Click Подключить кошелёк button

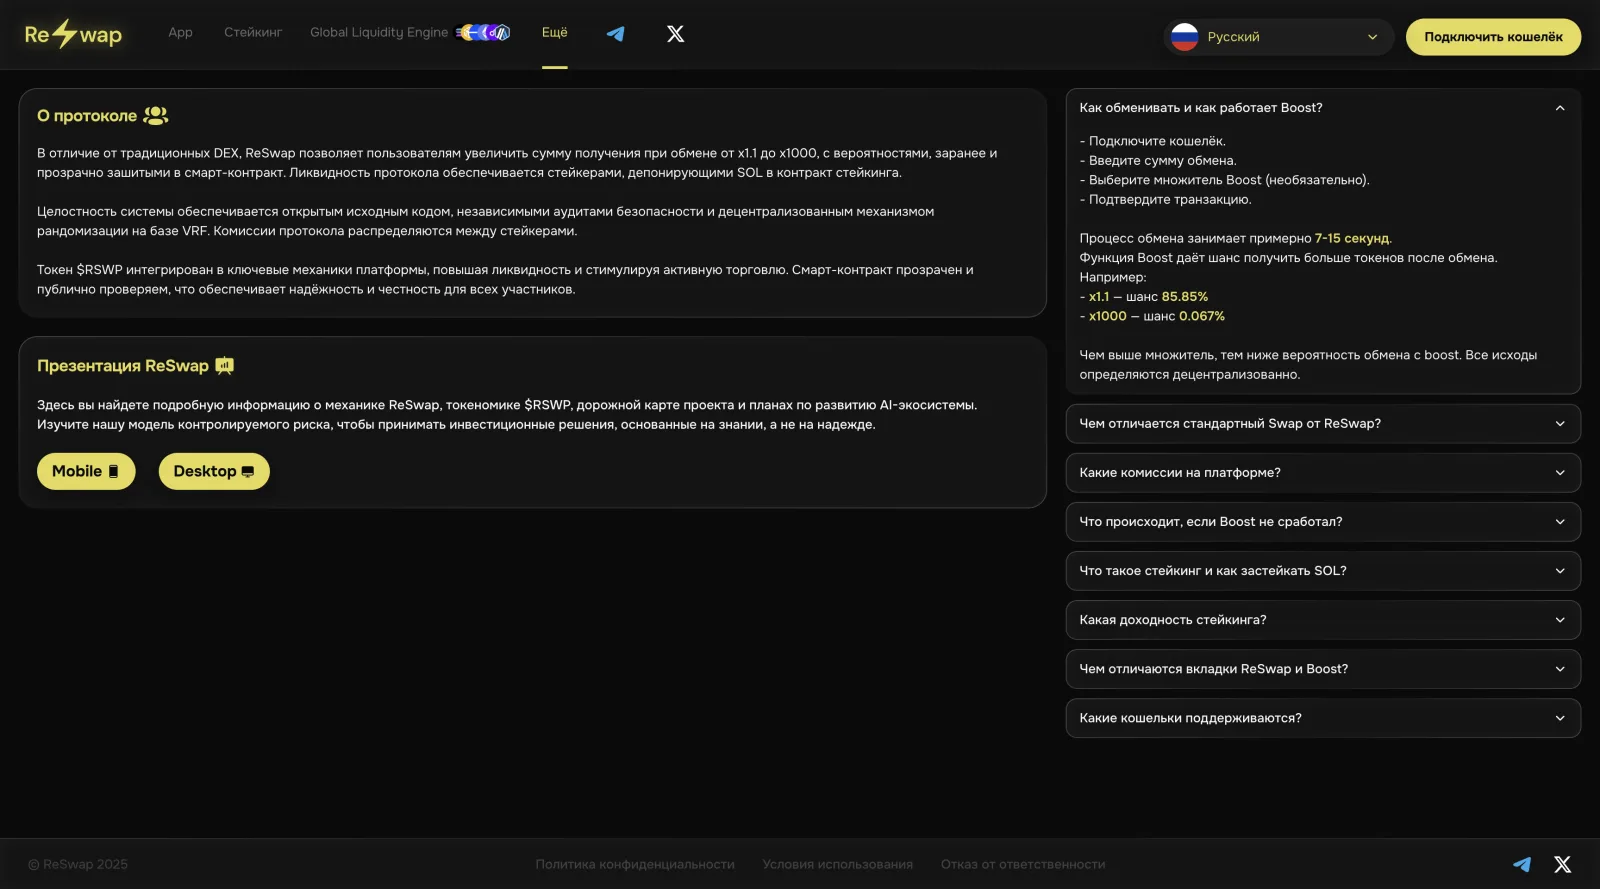1493,37
